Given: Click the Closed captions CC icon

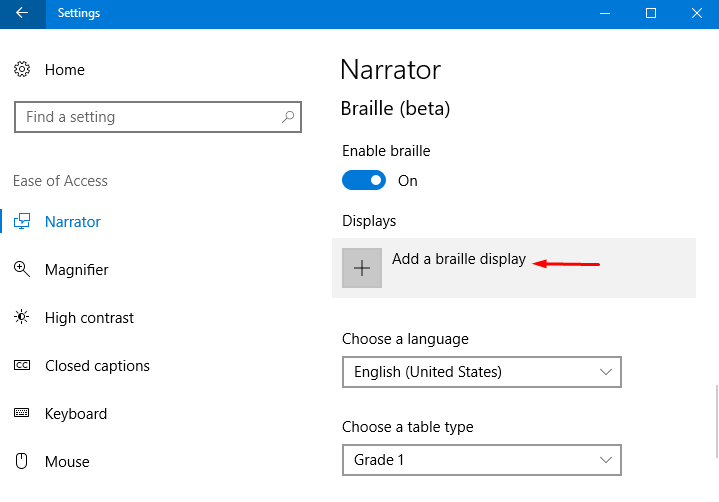Looking at the screenshot, I should [x=22, y=365].
